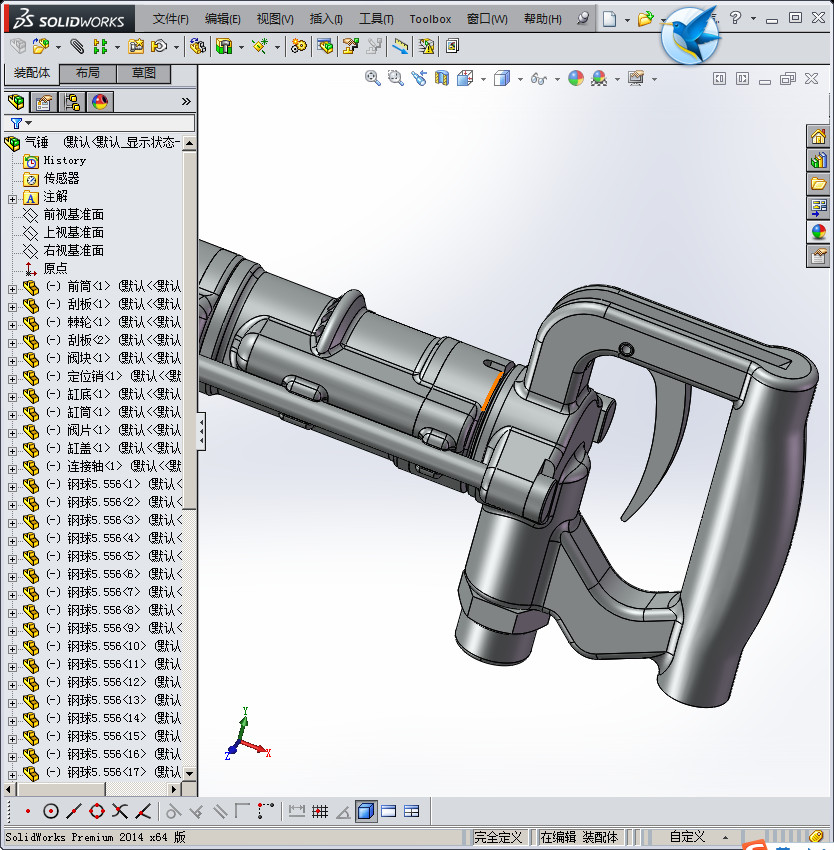Click the Zoom to Area magnifier icon
The height and width of the screenshot is (850, 834).
395,79
